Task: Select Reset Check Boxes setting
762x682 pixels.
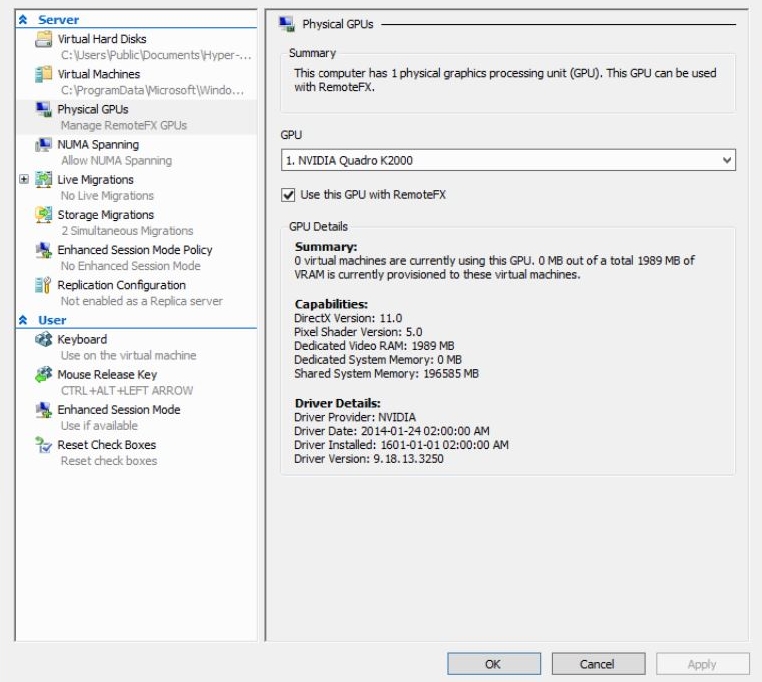Action: coord(106,445)
